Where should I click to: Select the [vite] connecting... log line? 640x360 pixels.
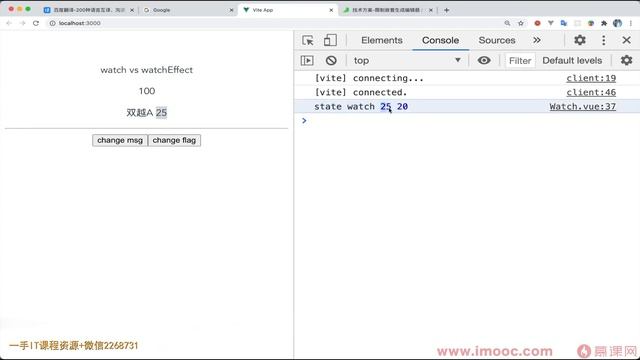click(x=467, y=78)
